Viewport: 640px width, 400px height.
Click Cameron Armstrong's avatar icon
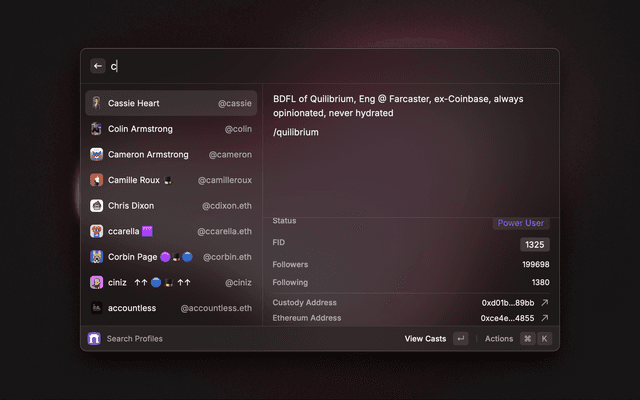point(96,154)
